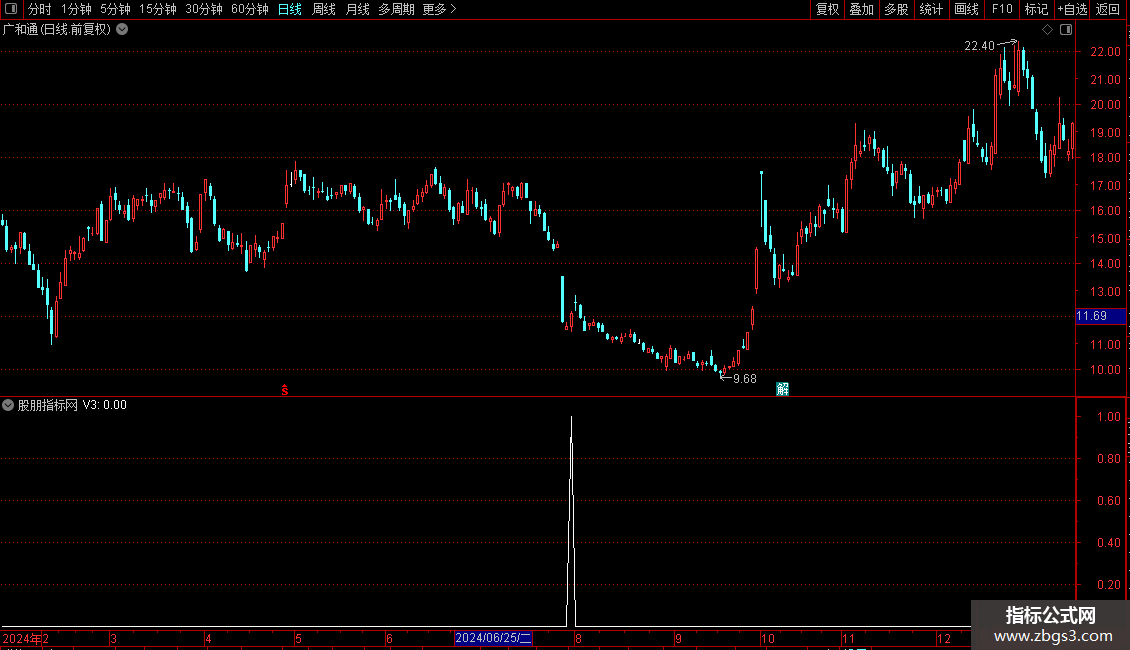Select the 1分钟 period
The width and height of the screenshot is (1130, 650).
76,9
